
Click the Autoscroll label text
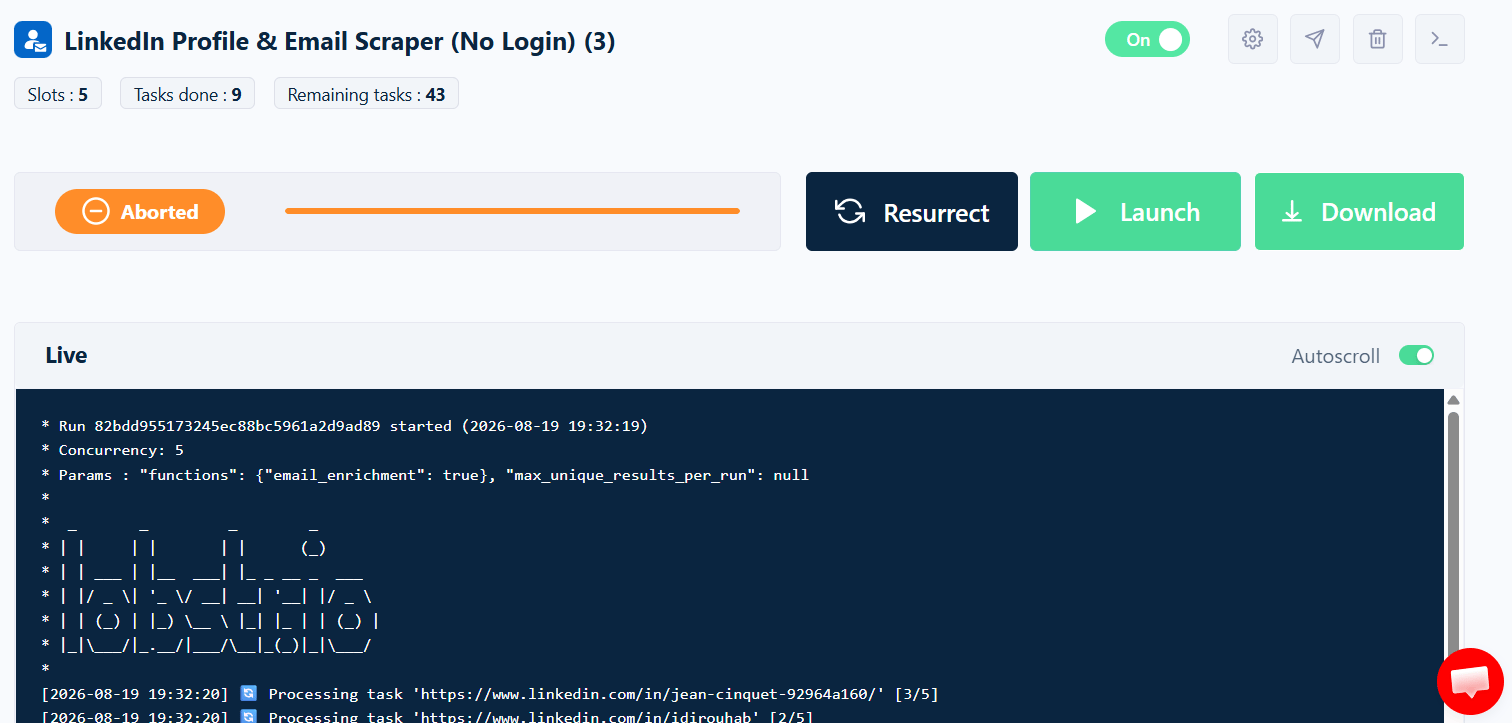[1335, 356]
